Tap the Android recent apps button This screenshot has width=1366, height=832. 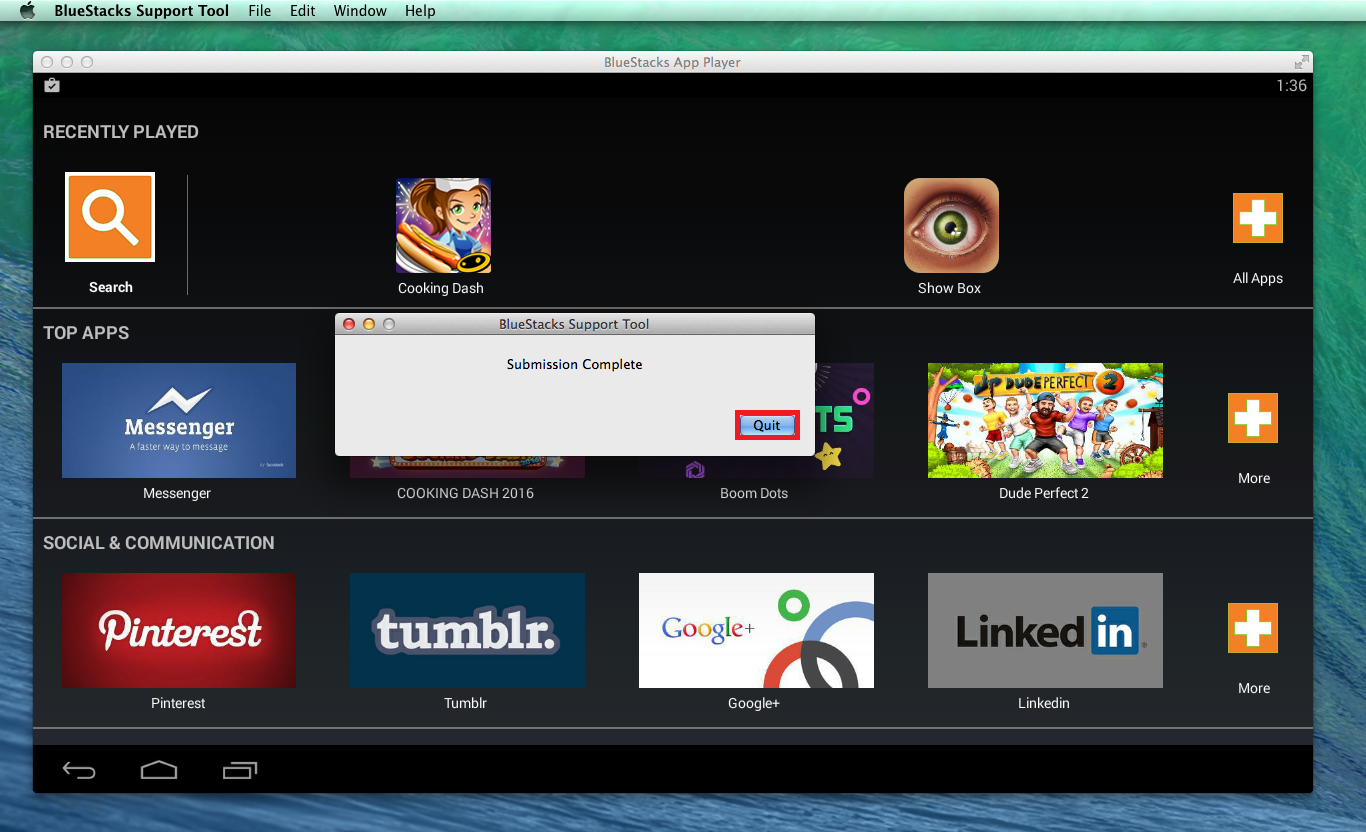pos(240,770)
